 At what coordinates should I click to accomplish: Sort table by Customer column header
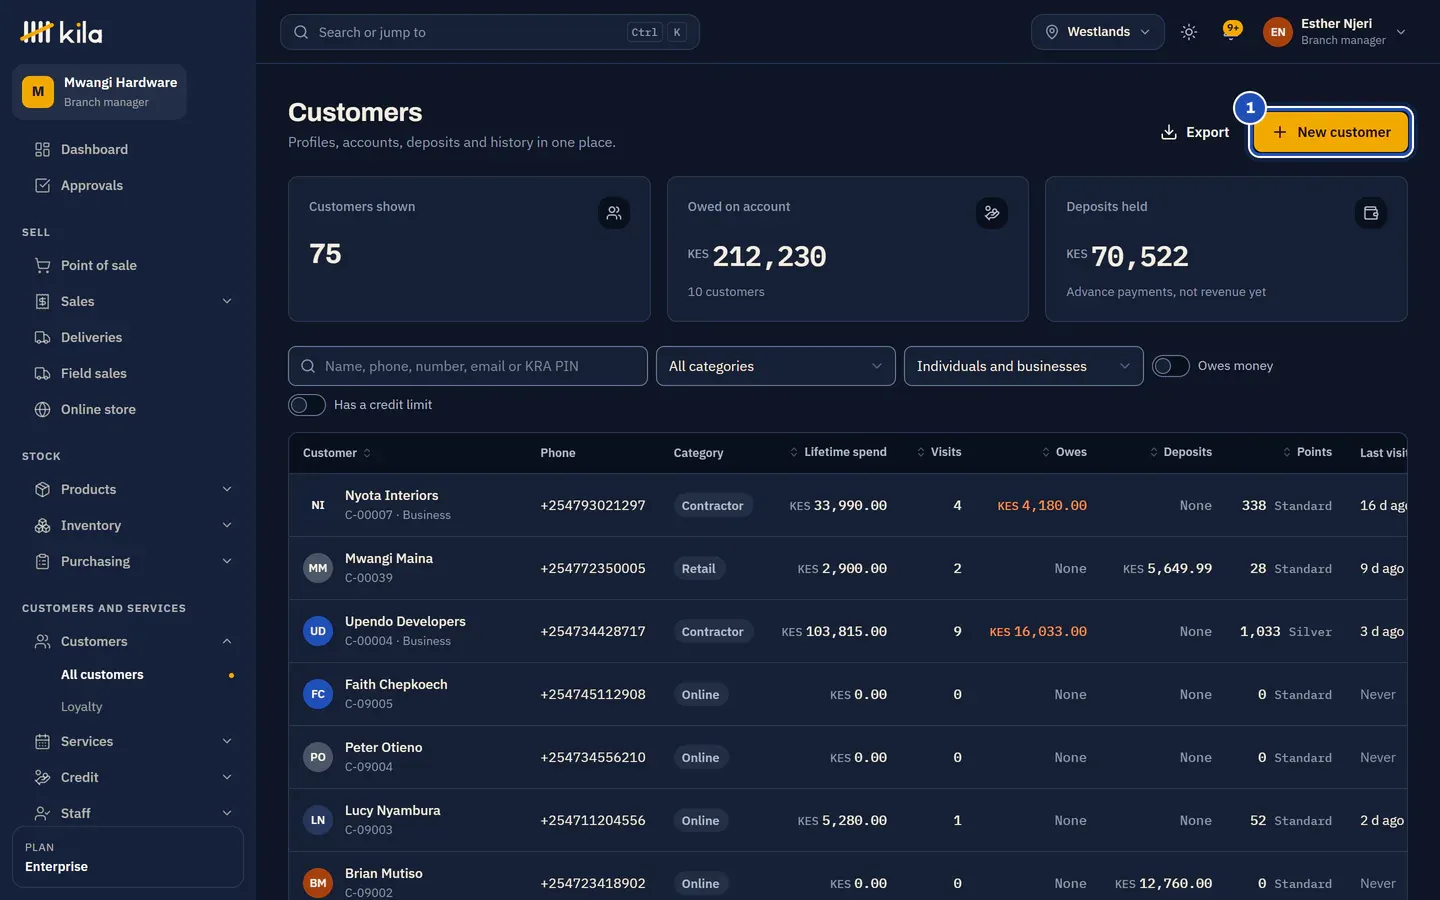[x=337, y=453]
